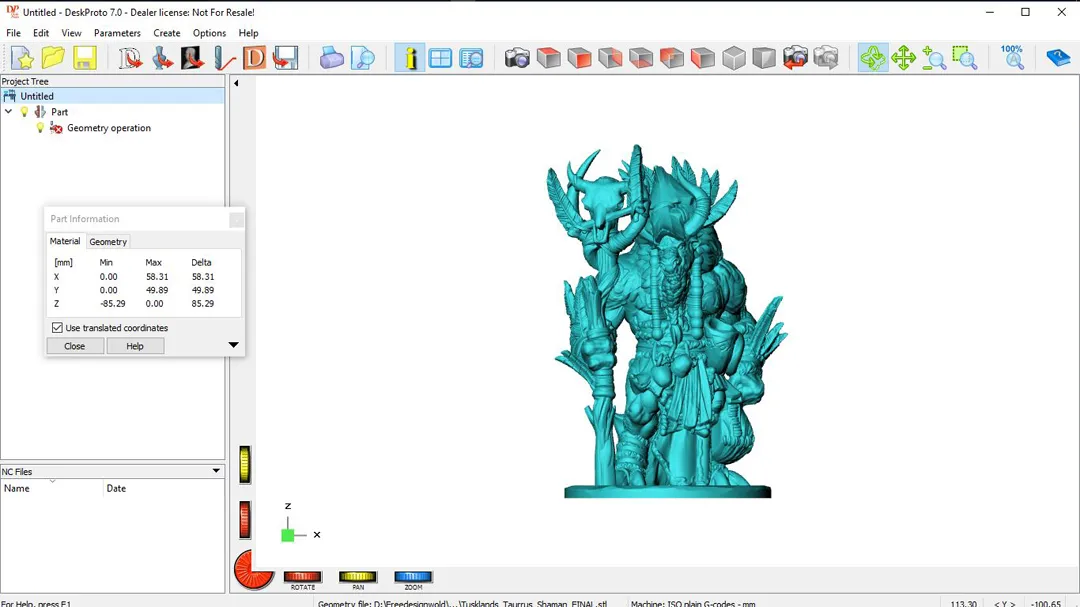This screenshot has width=1080, height=607.
Task: Click the load geometry icon (blue vase with arrow)
Action: pyautogui.click(x=161, y=58)
